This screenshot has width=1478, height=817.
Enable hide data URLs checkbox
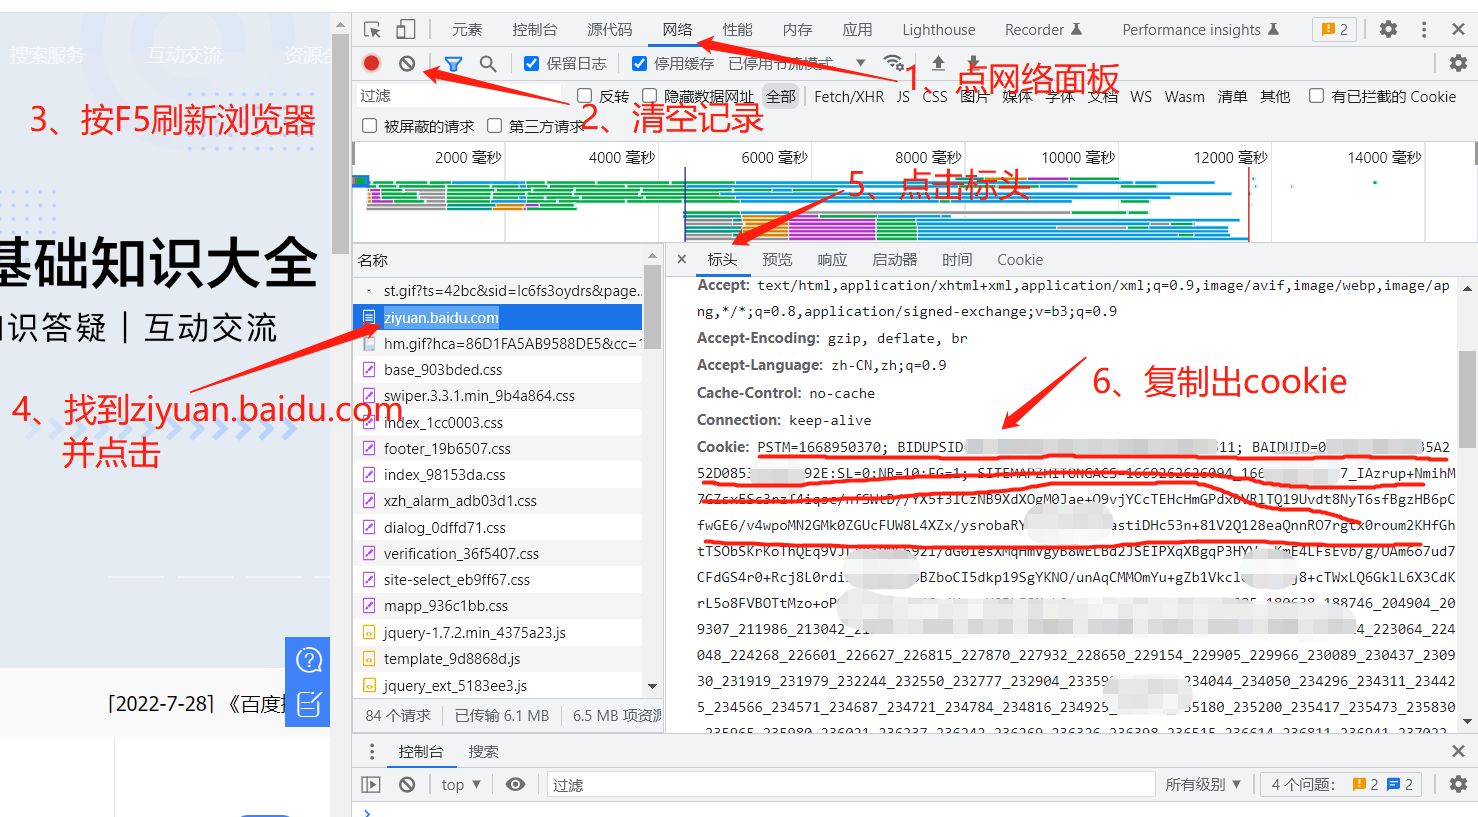(x=650, y=96)
